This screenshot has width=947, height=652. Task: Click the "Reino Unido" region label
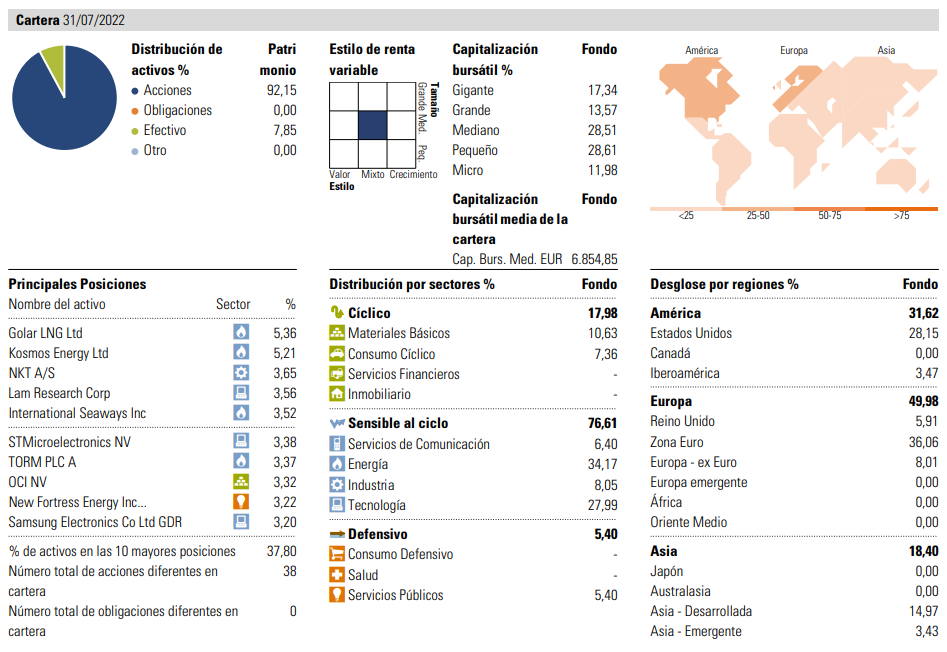click(682, 421)
